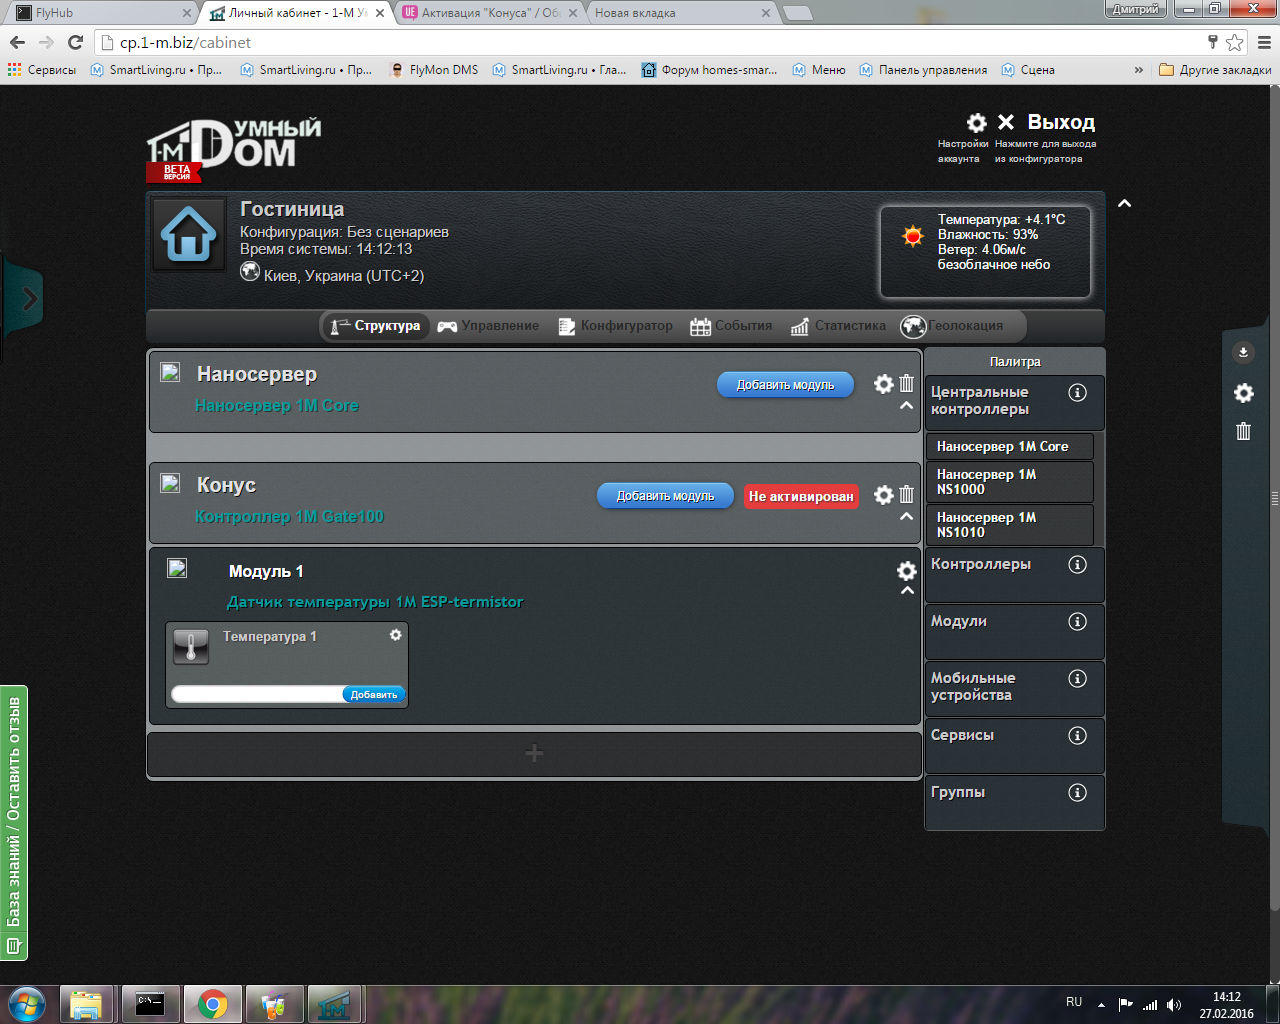Click the Наносервер image placeholder icon
This screenshot has height=1024, width=1280.
171,372
